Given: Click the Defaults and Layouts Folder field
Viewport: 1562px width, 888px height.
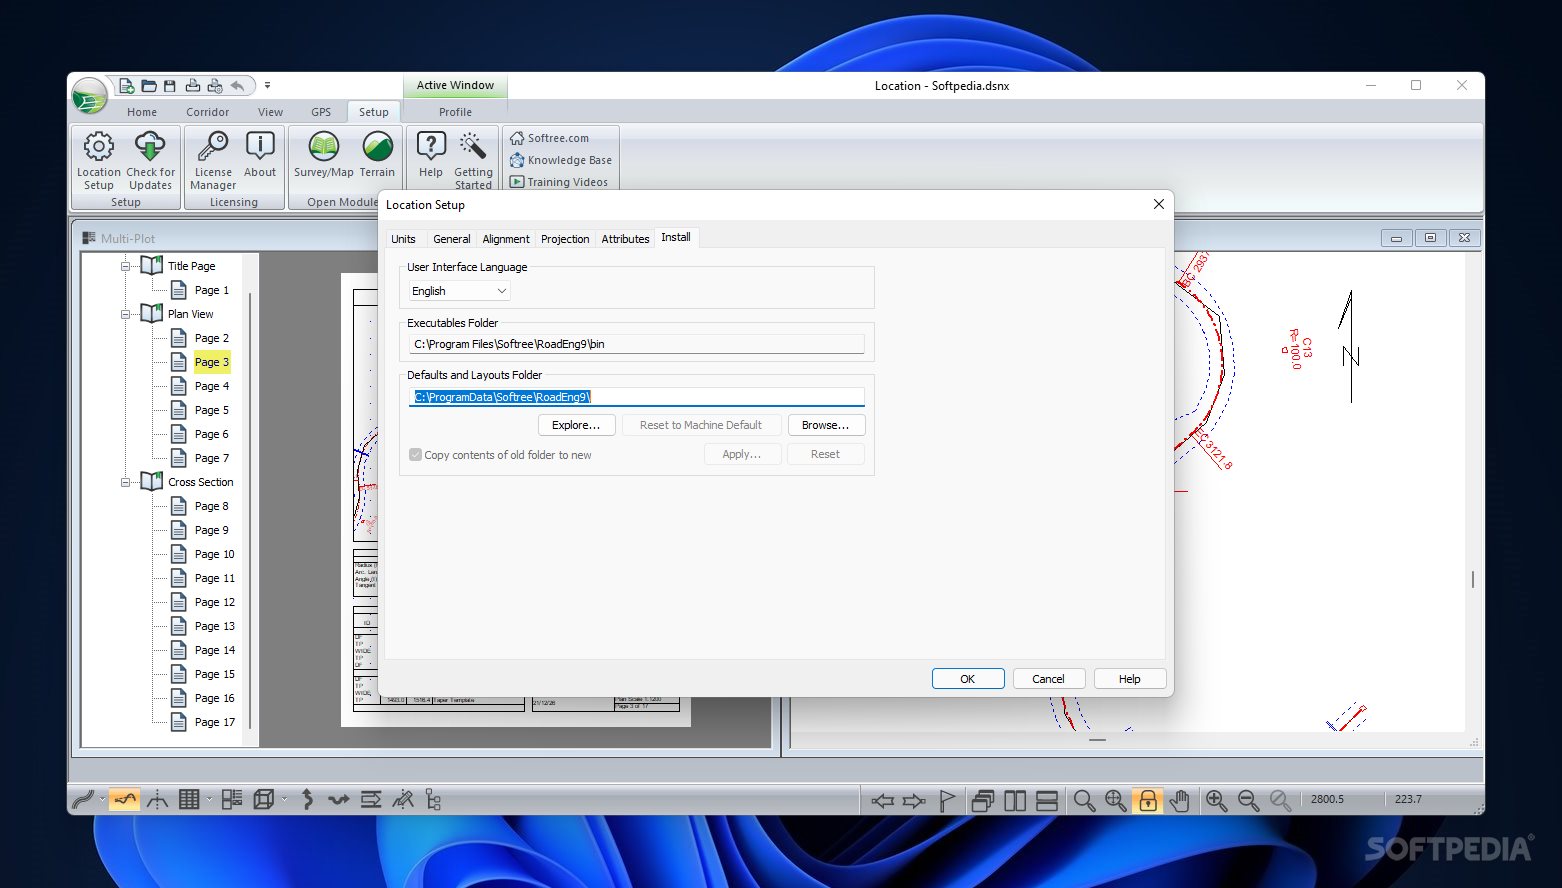Looking at the screenshot, I should click(x=636, y=397).
